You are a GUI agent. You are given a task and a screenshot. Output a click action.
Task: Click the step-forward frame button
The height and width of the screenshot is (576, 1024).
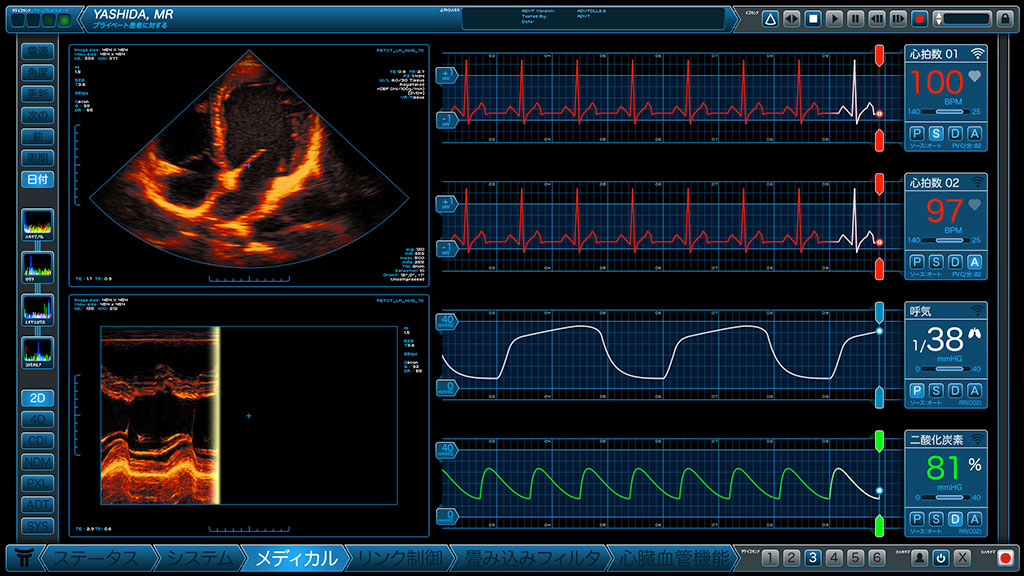click(897, 19)
